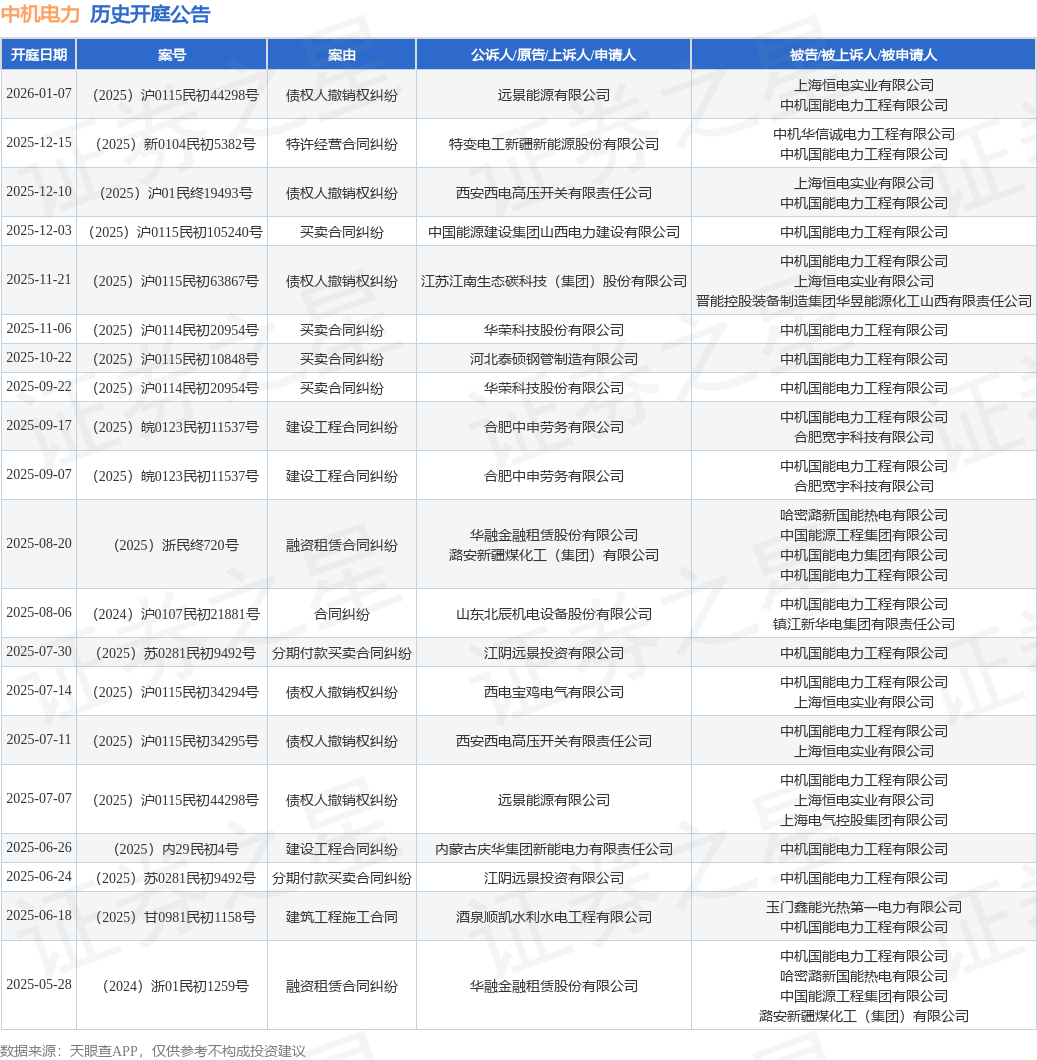
Task: Click cause 融资租赁合同纠纷 in 2025-08-20 row
Action: point(341,546)
